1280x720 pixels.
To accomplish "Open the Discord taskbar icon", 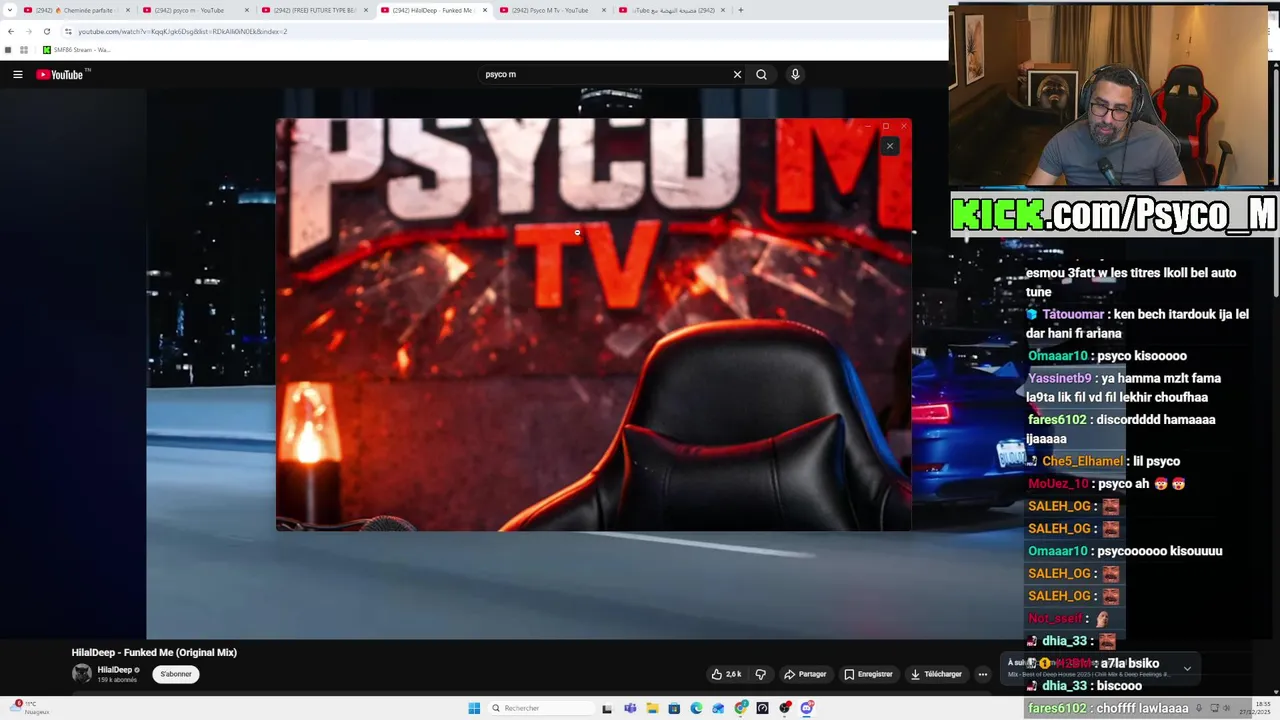I will (x=807, y=708).
